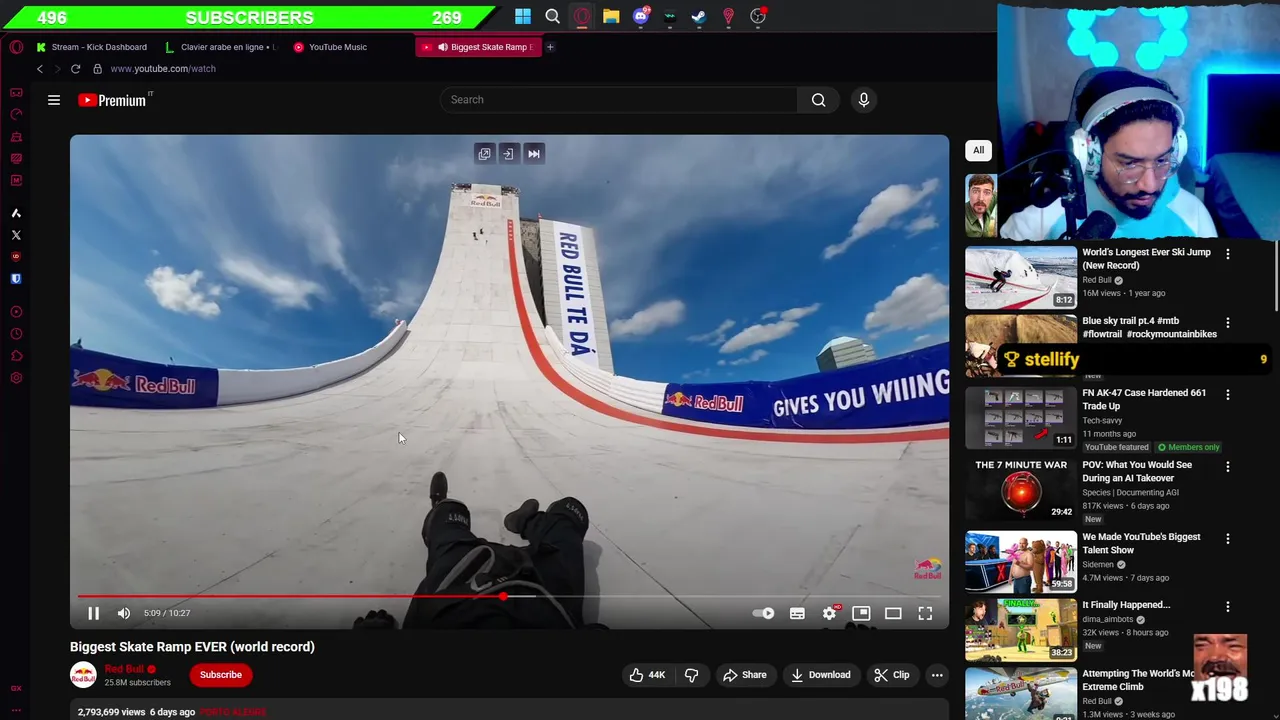
Task: Open POV: What You Would See title
Action: [x=1137, y=472]
